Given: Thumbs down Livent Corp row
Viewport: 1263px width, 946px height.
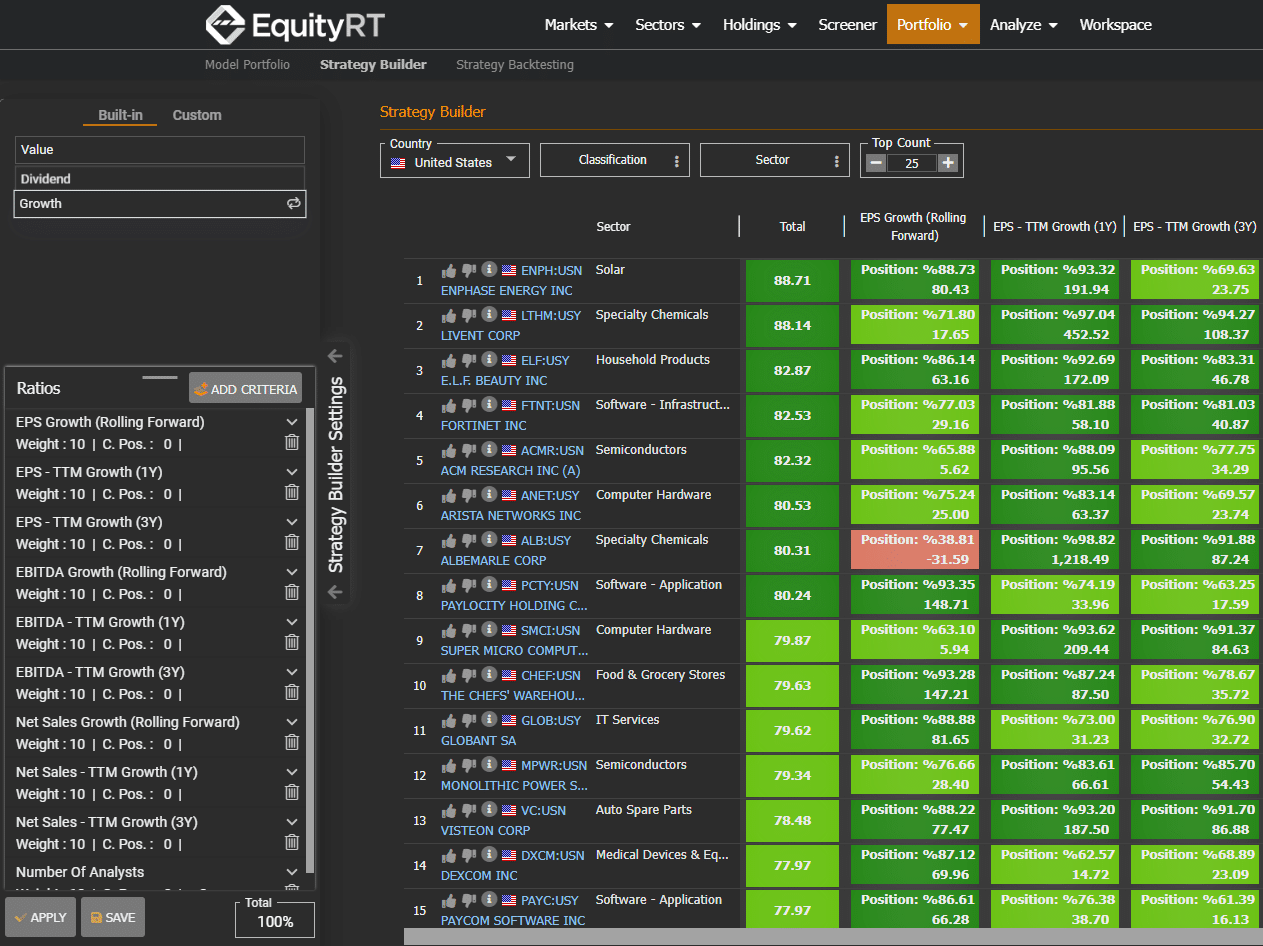Looking at the screenshot, I should [x=469, y=315].
